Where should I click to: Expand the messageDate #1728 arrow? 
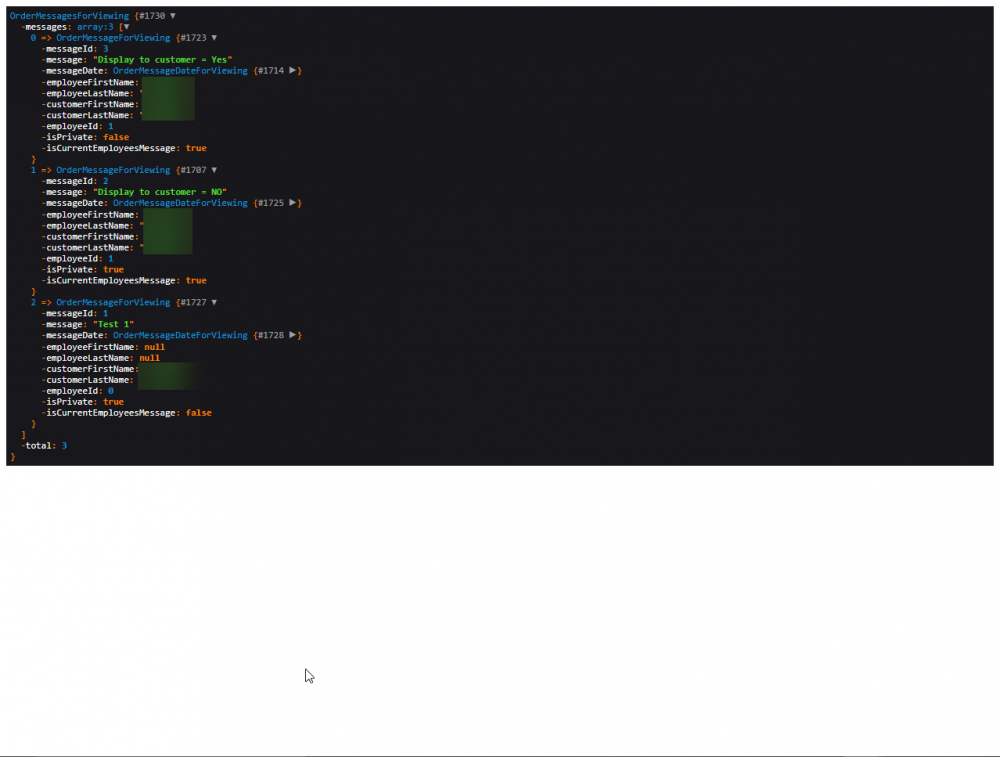point(293,335)
